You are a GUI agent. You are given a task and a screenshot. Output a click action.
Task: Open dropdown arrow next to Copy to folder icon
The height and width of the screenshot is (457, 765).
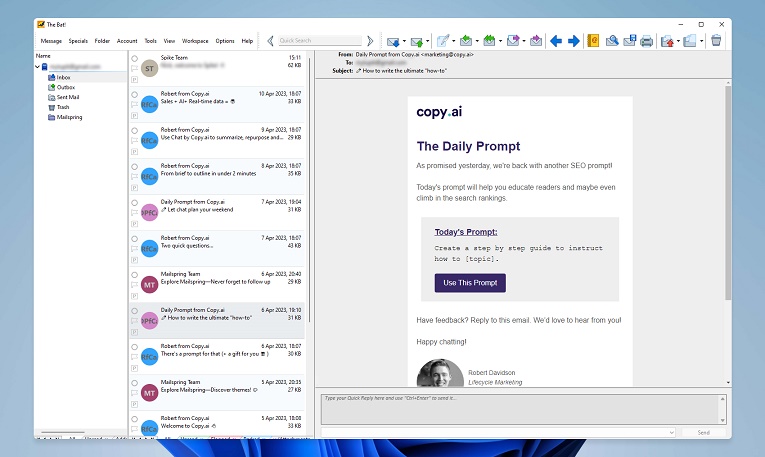point(702,41)
